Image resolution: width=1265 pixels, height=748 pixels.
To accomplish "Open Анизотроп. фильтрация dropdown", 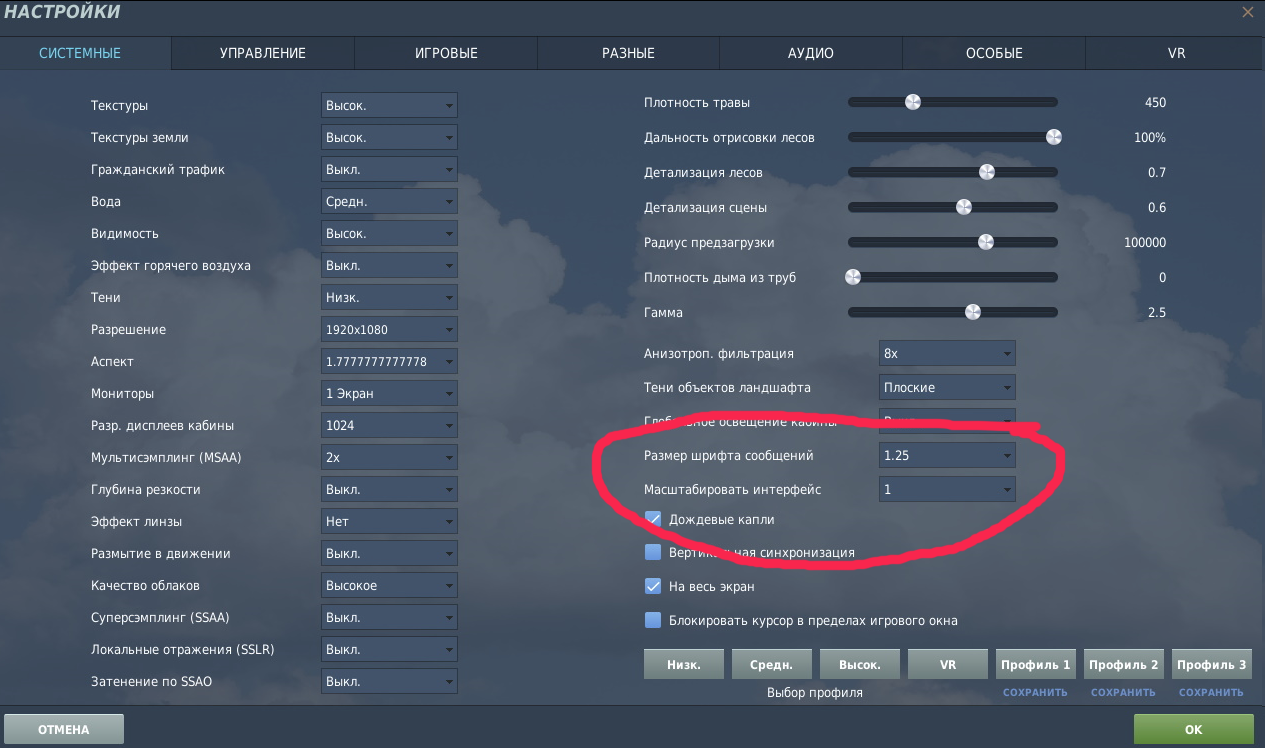I will [947, 354].
